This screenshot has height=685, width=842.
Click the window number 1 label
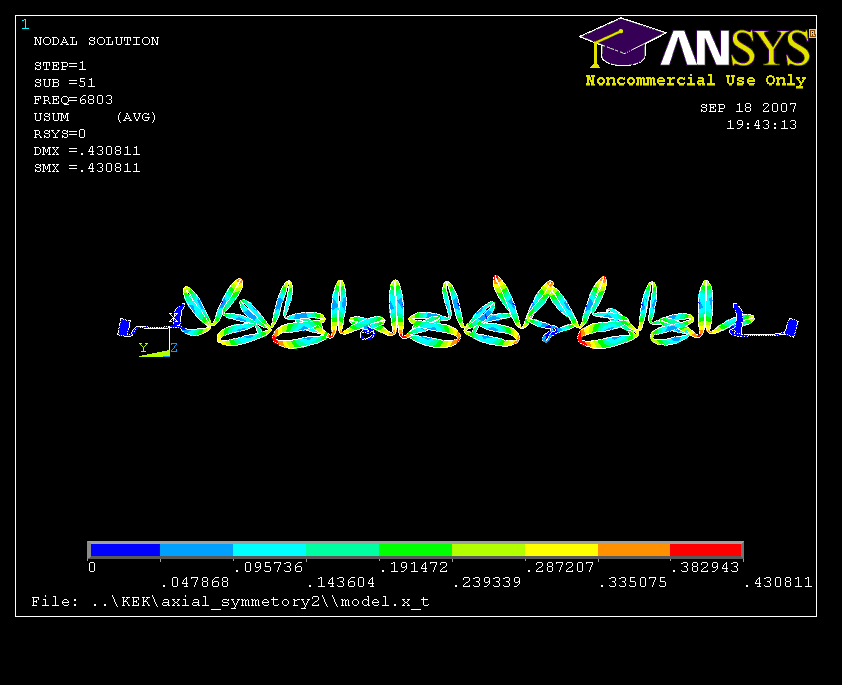point(25,24)
